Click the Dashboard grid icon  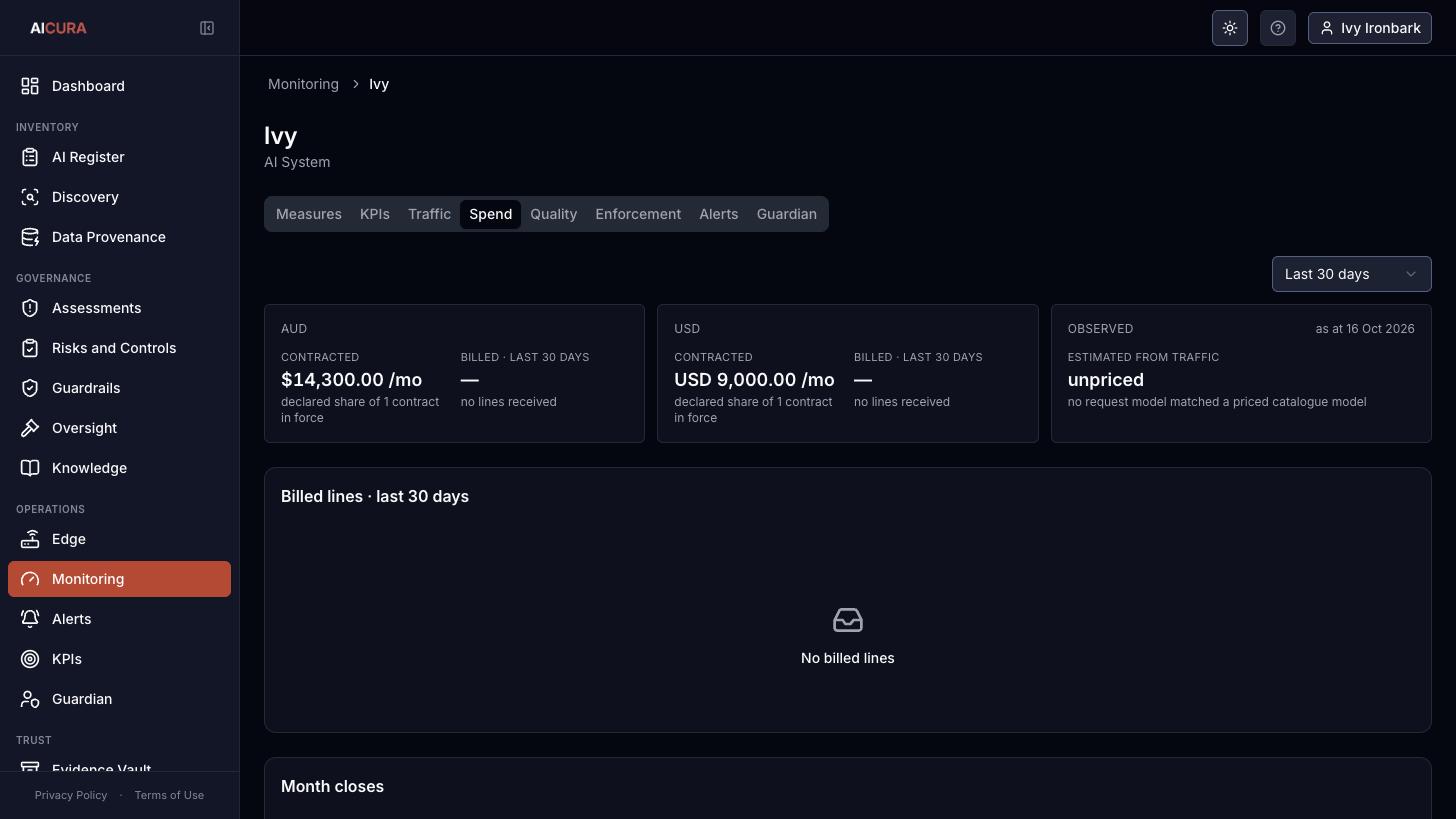tap(30, 86)
